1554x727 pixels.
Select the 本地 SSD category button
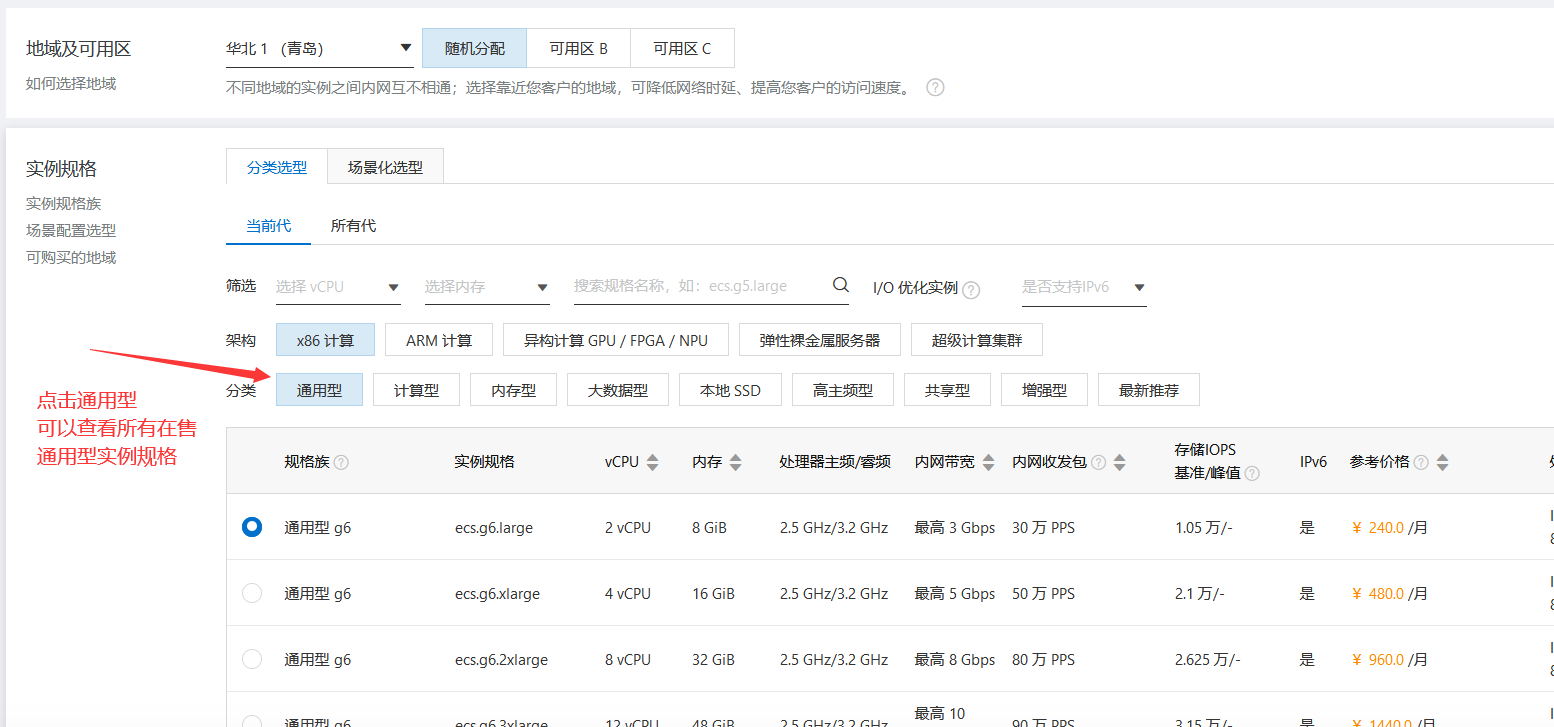731,390
